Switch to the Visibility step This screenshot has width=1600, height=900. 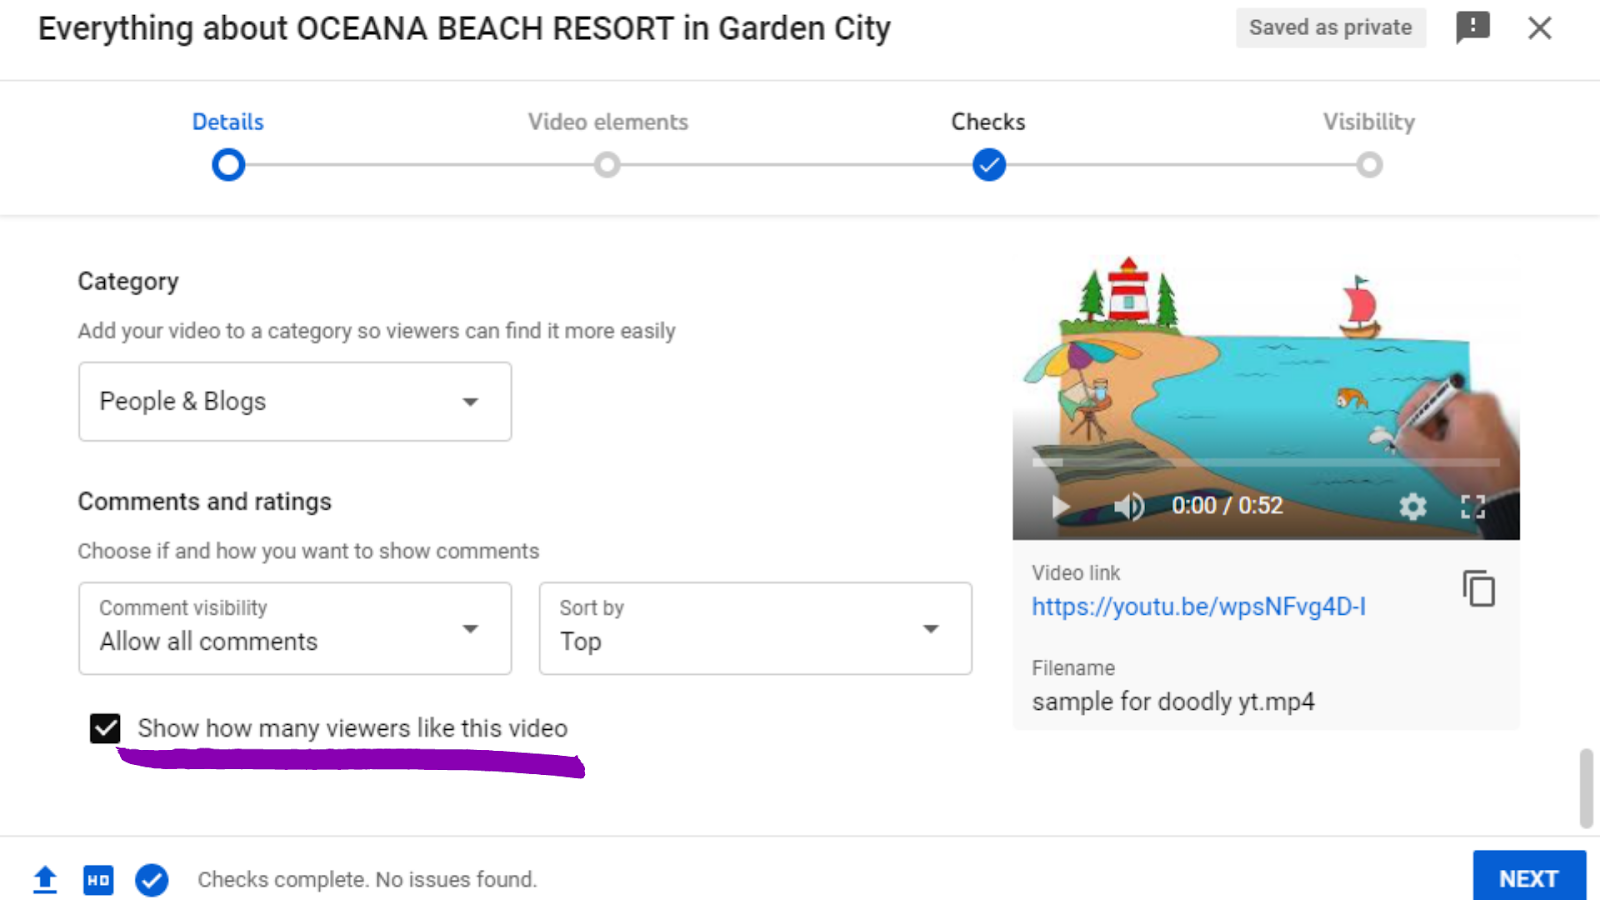(1369, 164)
